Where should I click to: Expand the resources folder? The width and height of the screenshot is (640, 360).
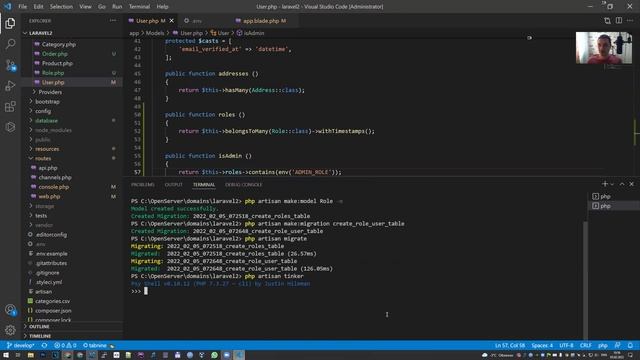tap(47, 149)
